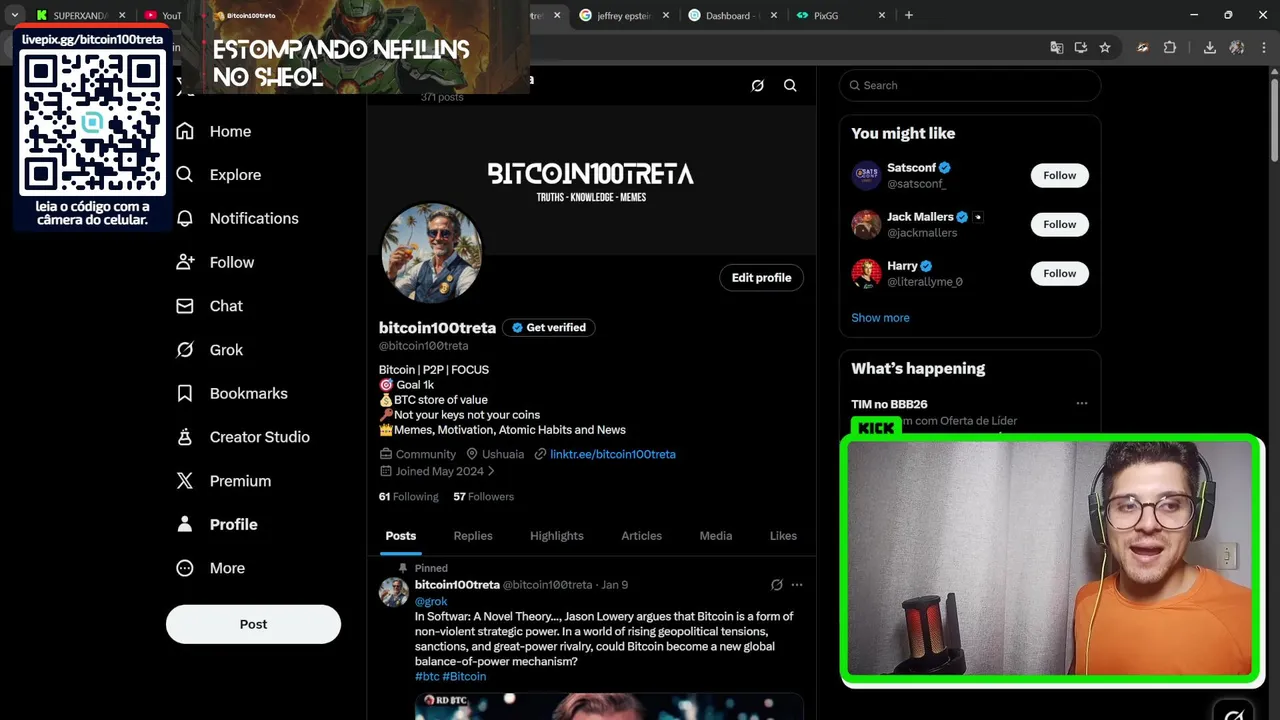Viewport: 1280px width, 720px height.
Task: Open Home from the X sidebar
Action: [x=213, y=131]
